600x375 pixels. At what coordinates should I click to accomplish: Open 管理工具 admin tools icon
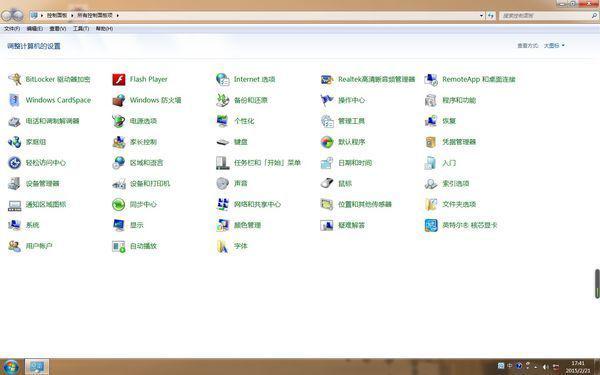click(327, 121)
